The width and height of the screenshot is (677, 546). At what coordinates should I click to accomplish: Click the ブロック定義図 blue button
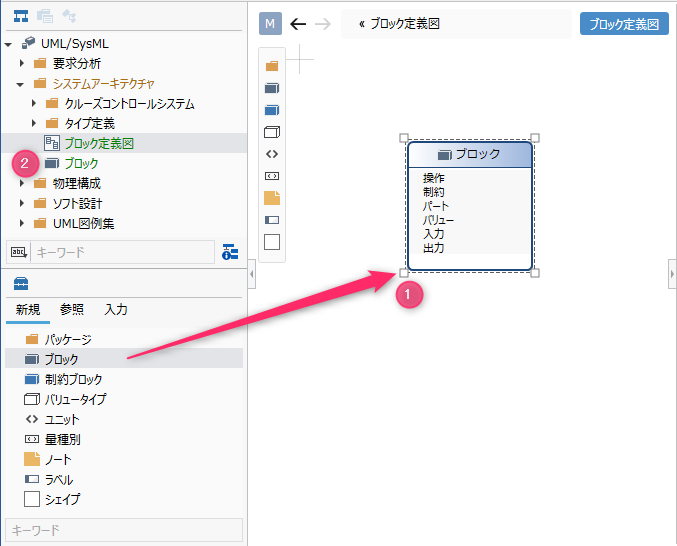point(624,24)
